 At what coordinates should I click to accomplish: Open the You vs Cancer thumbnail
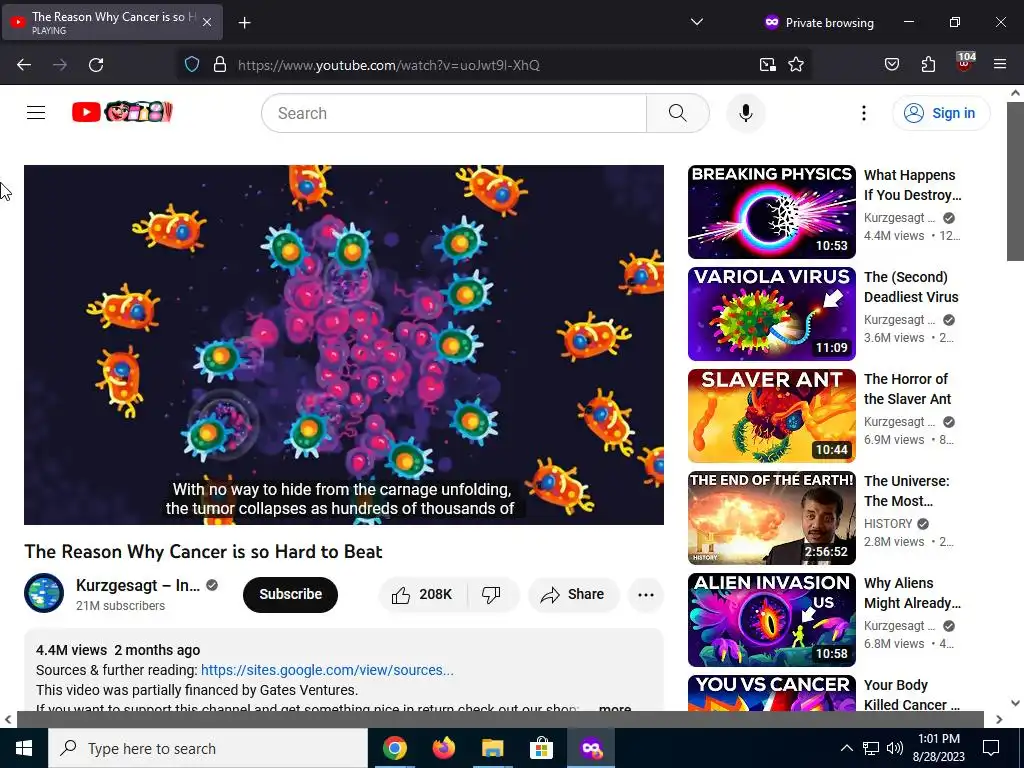[771, 692]
